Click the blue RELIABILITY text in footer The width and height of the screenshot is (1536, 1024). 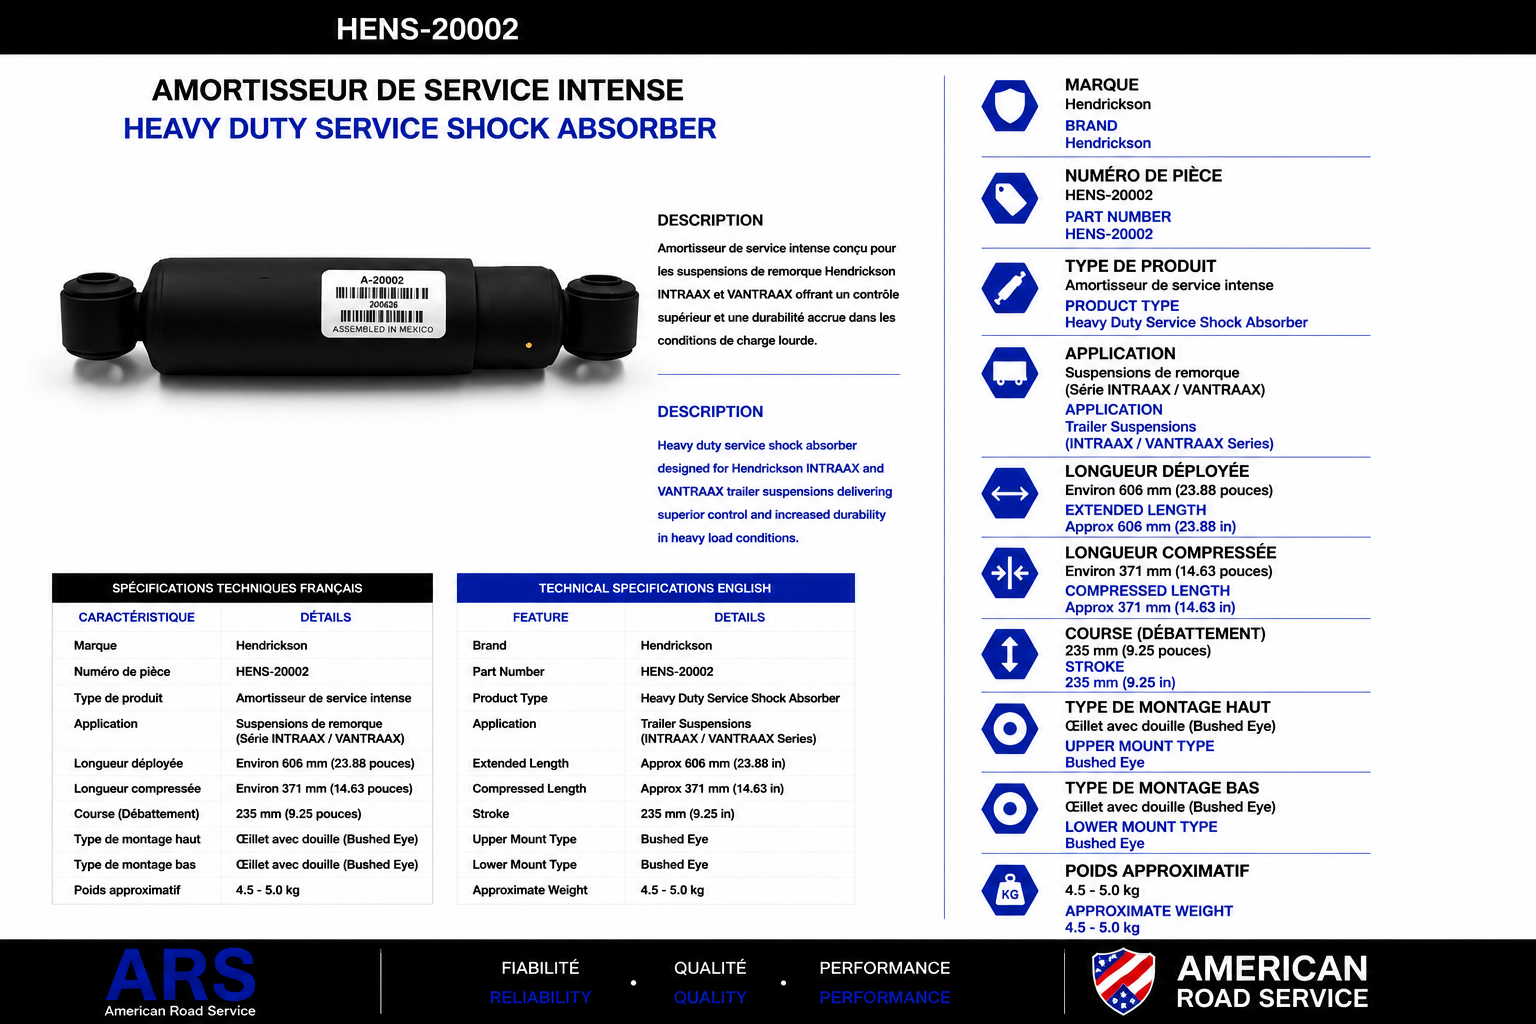point(540,998)
